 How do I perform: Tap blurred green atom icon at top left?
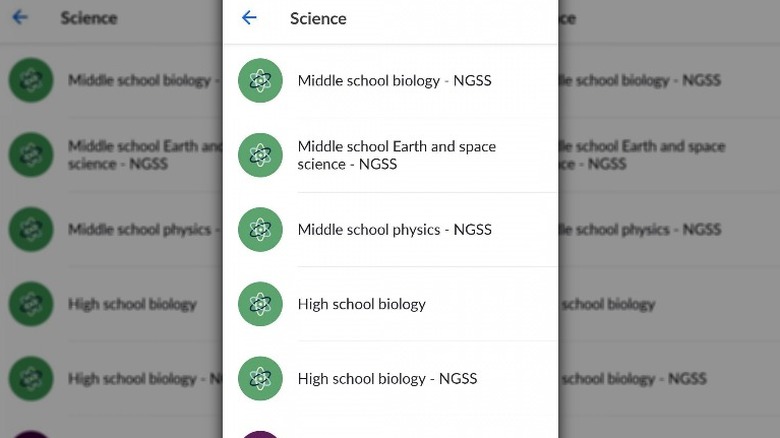point(31,80)
